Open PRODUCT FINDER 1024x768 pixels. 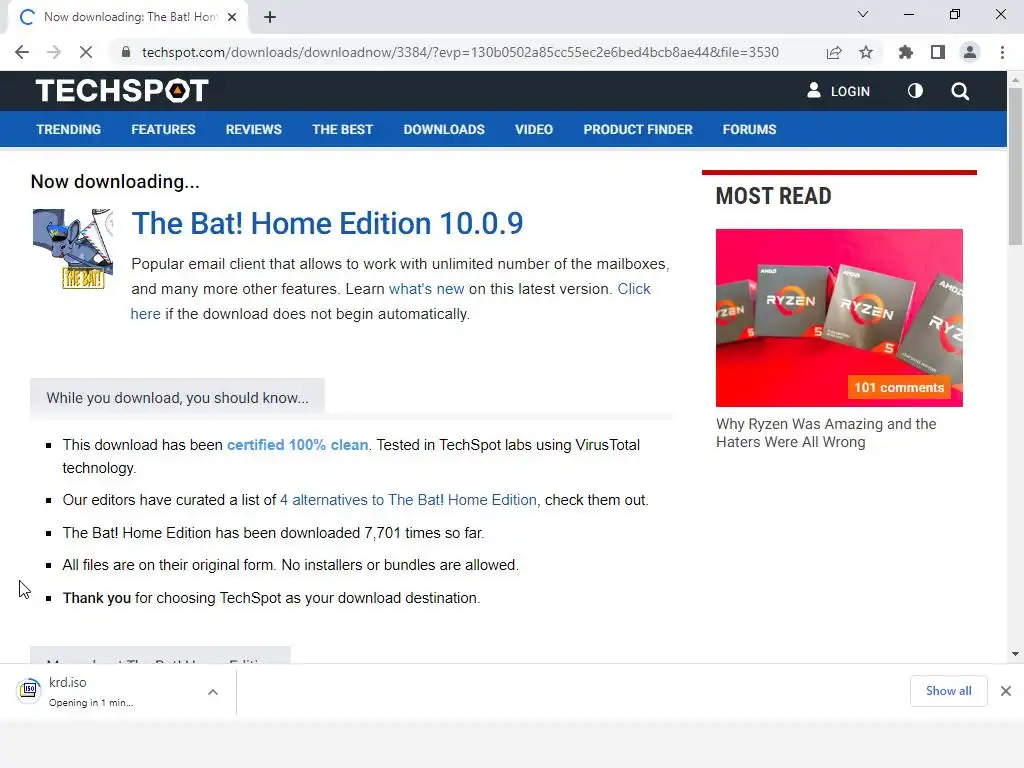638,129
